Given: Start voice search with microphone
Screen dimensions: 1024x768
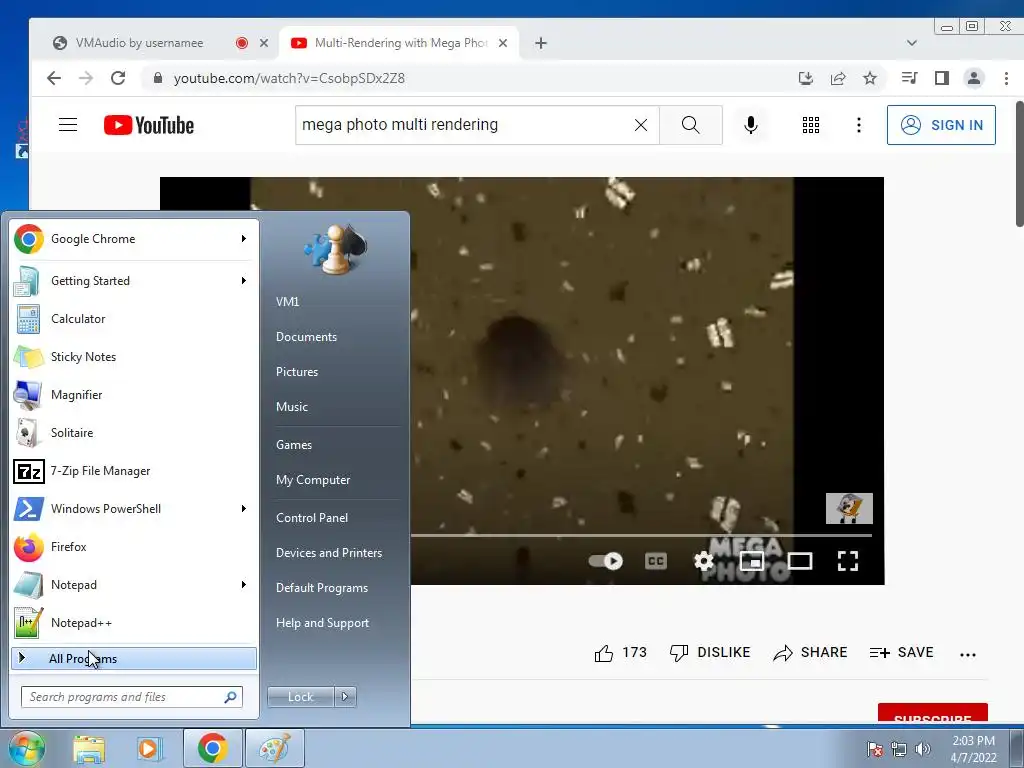Looking at the screenshot, I should [751, 125].
